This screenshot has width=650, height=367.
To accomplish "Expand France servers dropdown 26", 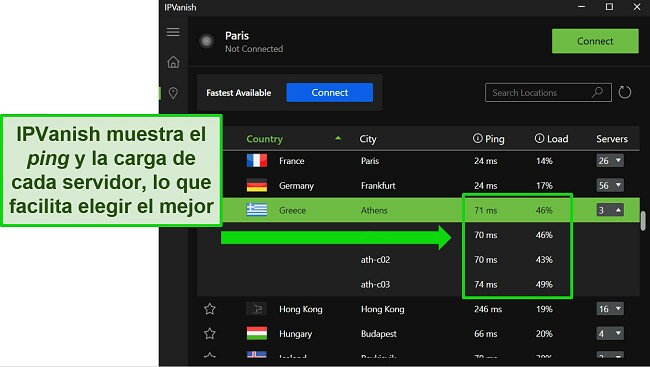I will tap(610, 160).
